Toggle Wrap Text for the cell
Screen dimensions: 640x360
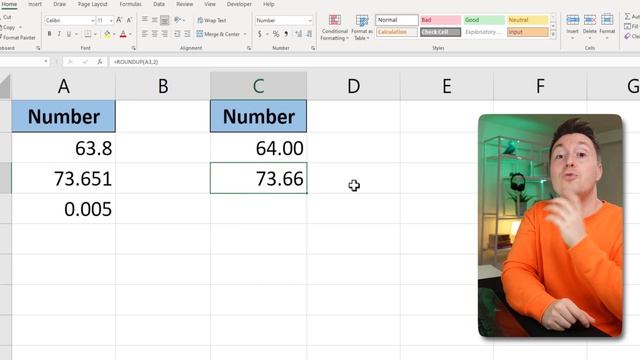212,20
